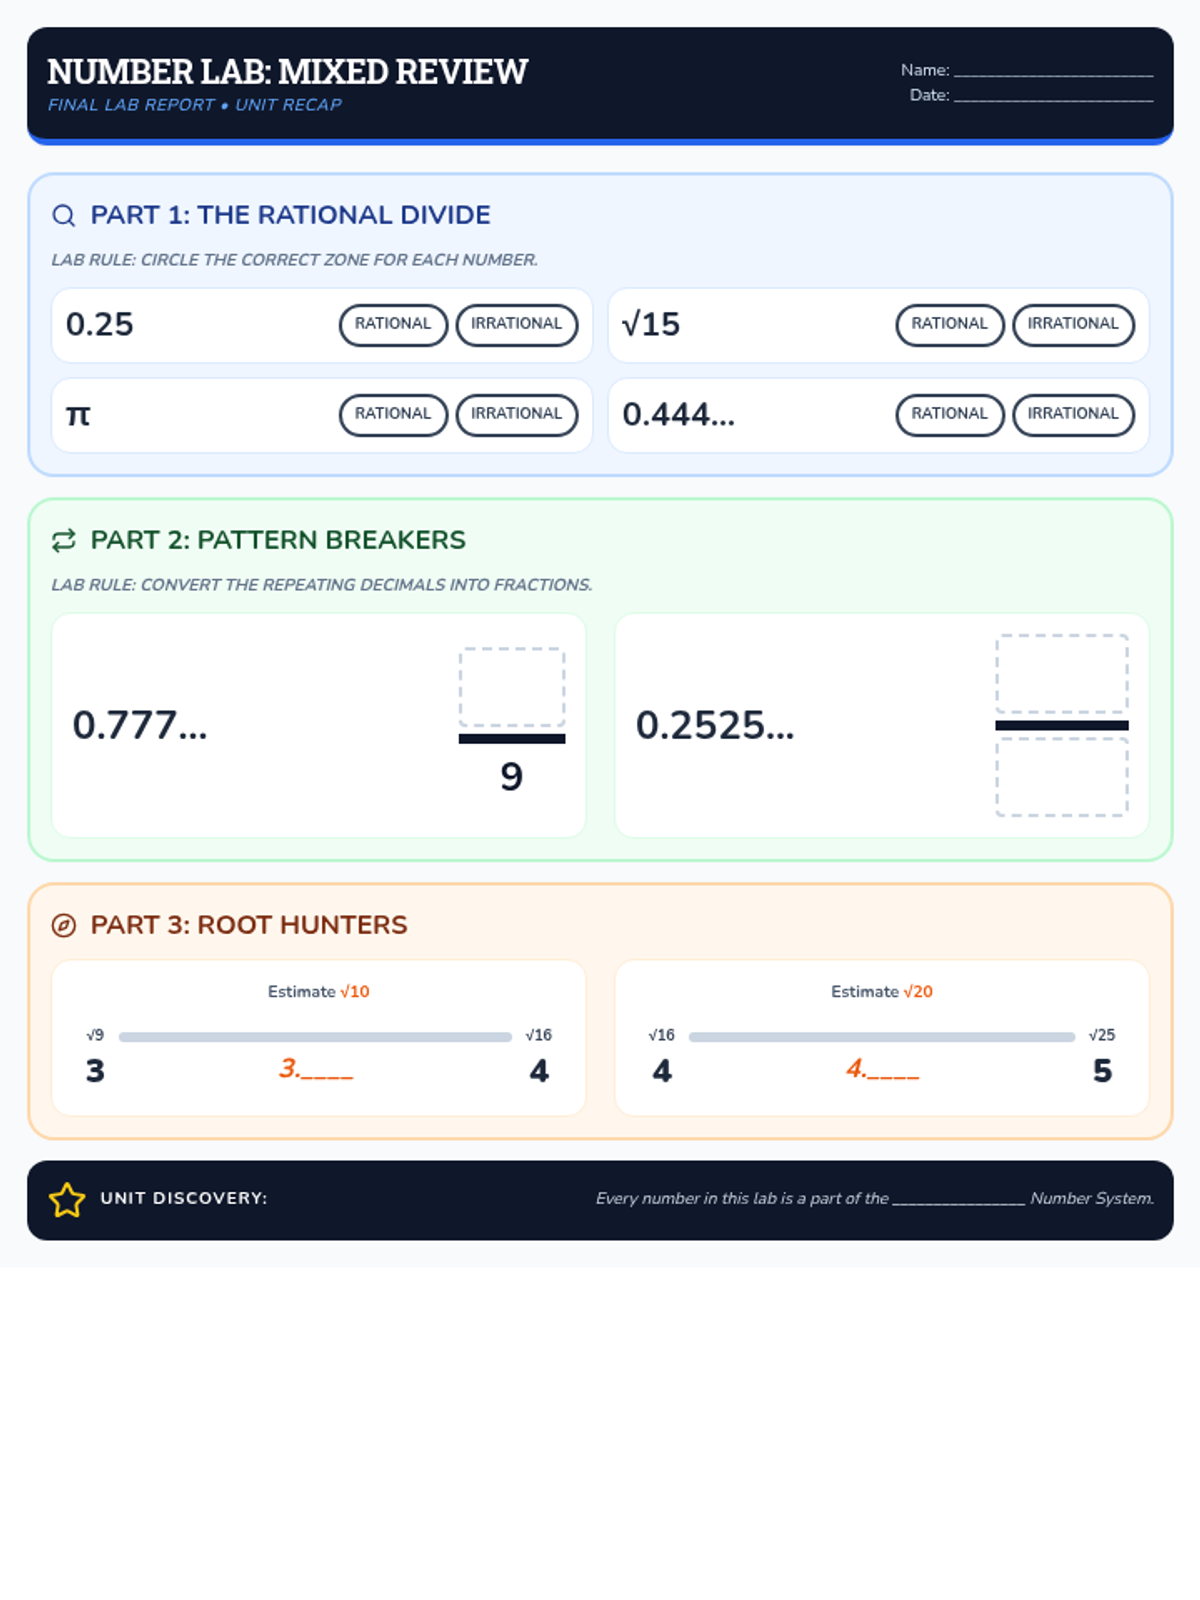Pick IRRATIONAL for 0.444...
Viewport: 1200px width, 1600px height.
[1073, 415]
